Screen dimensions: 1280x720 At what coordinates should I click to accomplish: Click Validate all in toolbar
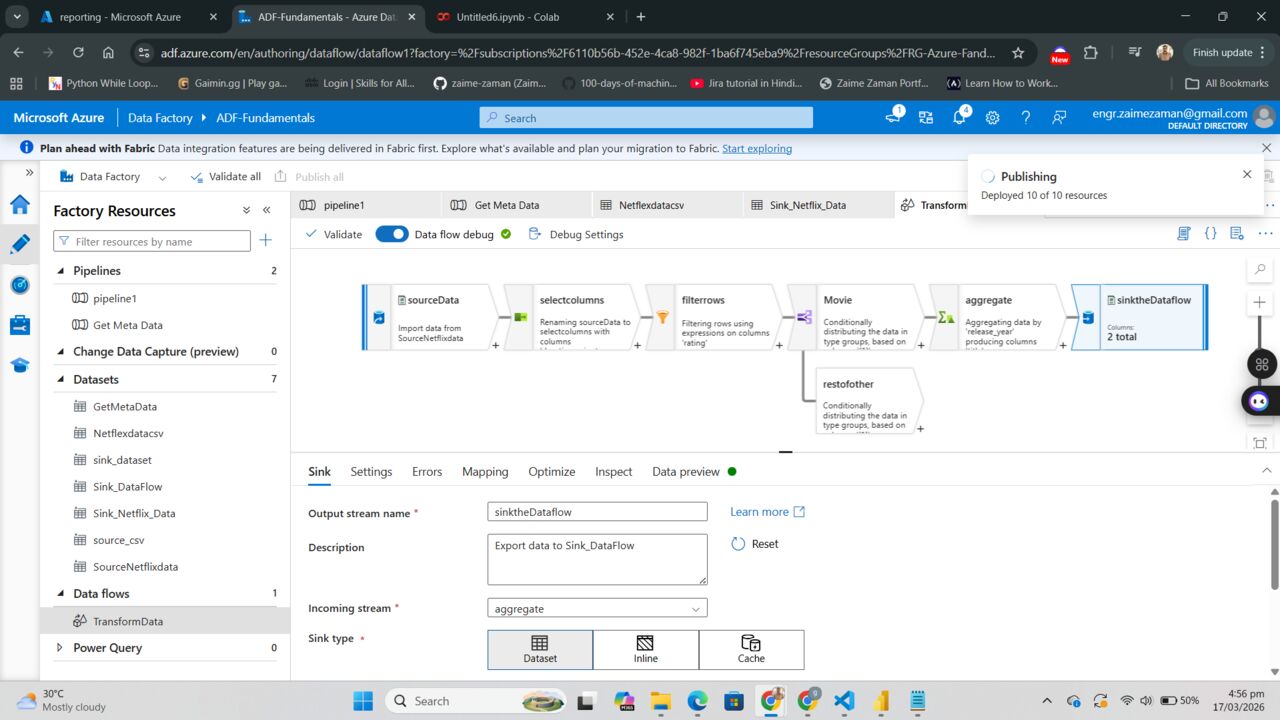click(225, 177)
